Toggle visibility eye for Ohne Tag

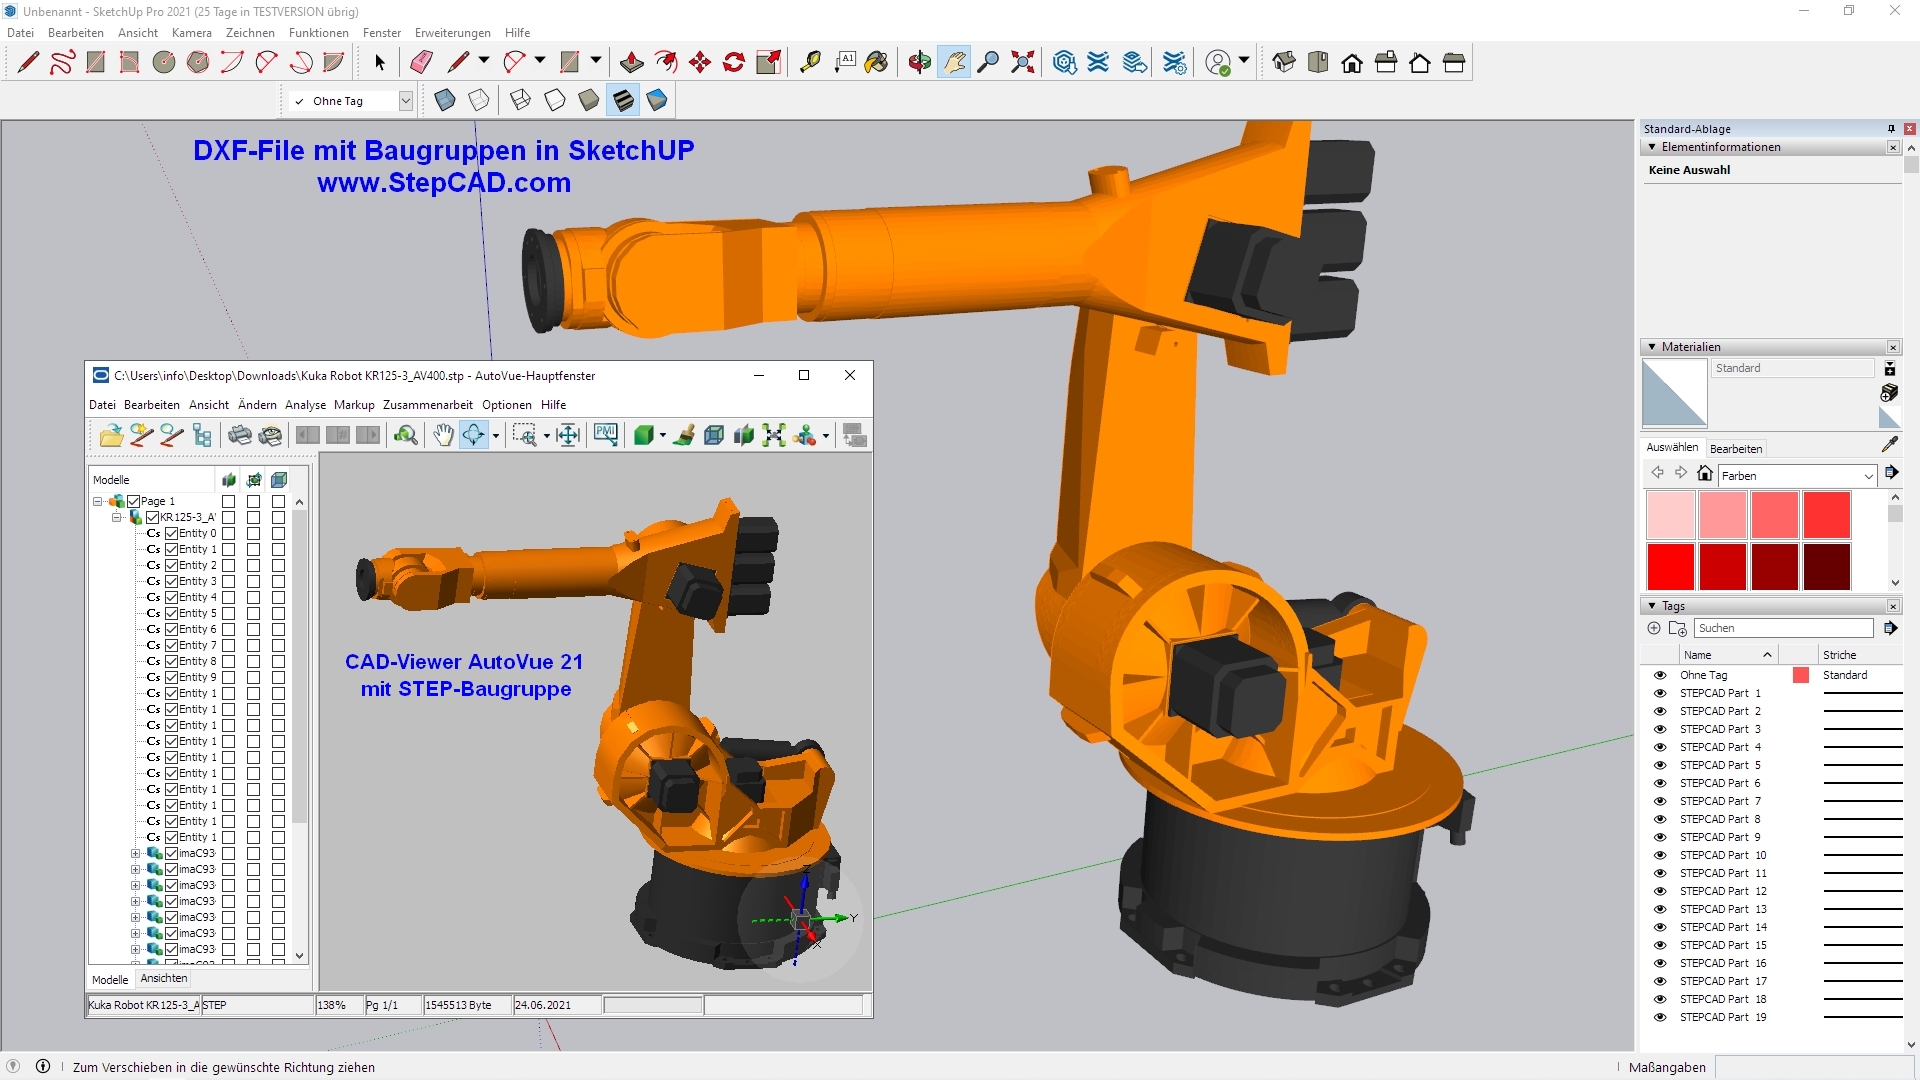(1660, 675)
